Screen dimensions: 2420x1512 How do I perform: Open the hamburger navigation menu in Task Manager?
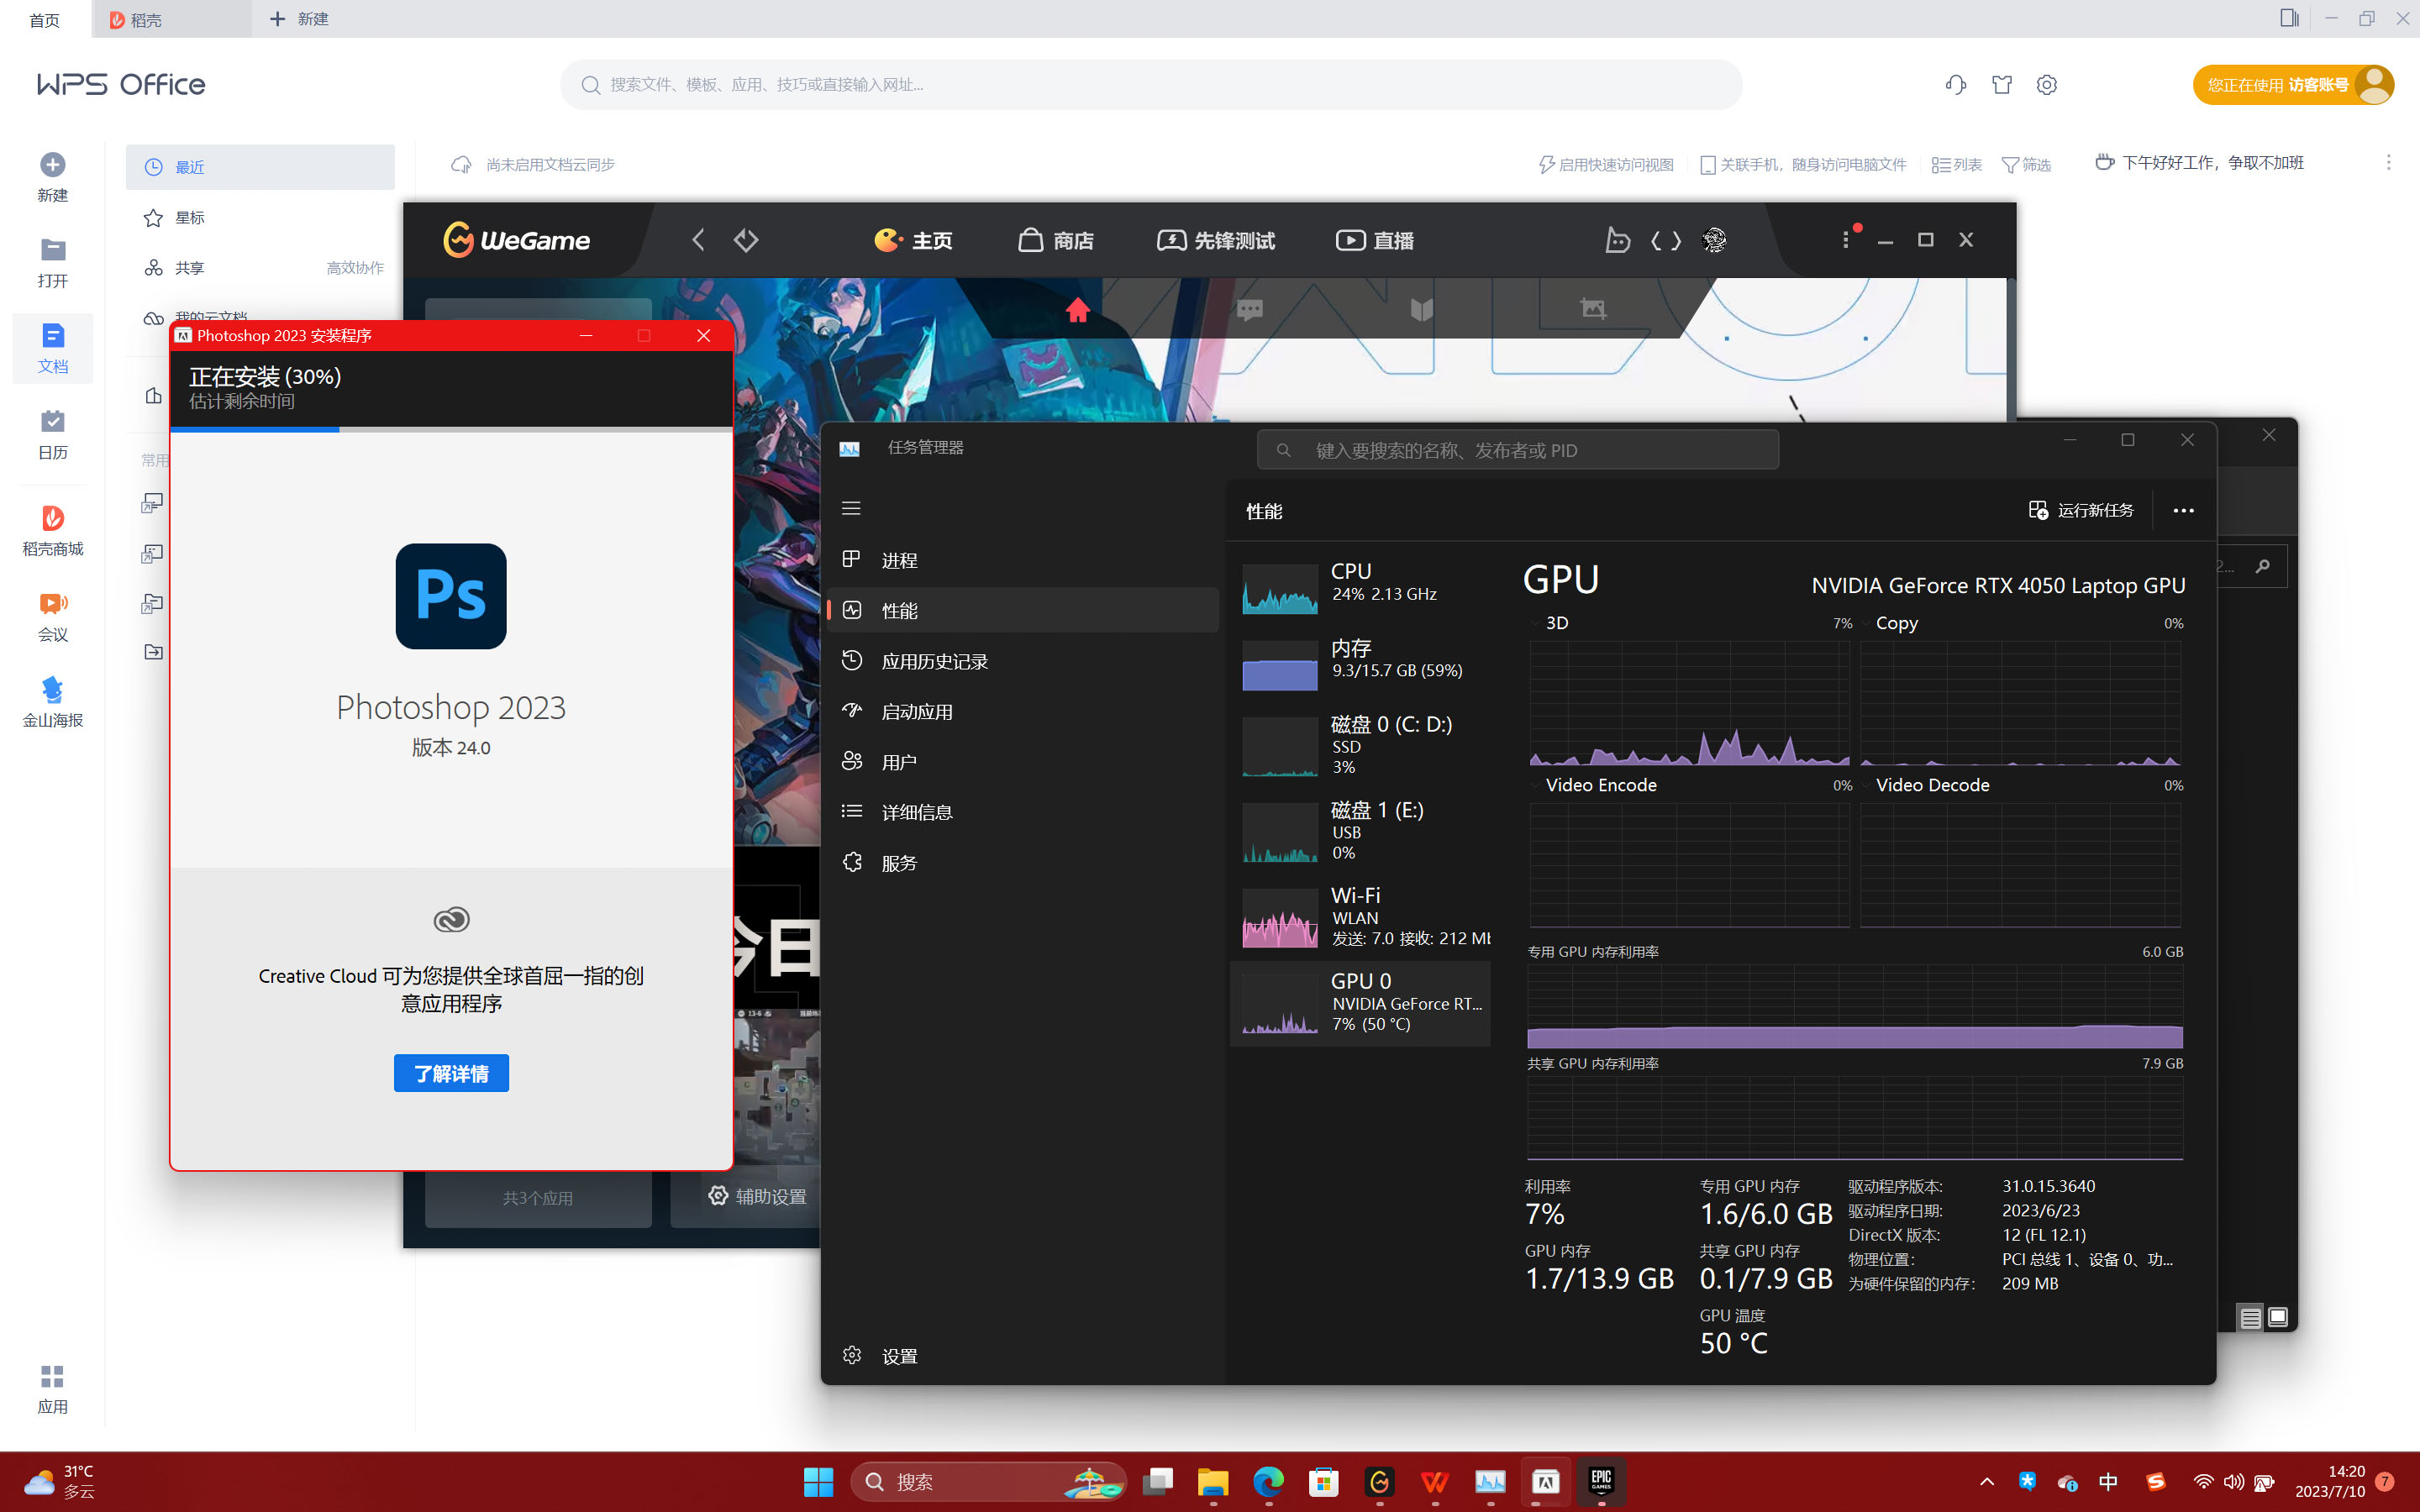pos(851,508)
